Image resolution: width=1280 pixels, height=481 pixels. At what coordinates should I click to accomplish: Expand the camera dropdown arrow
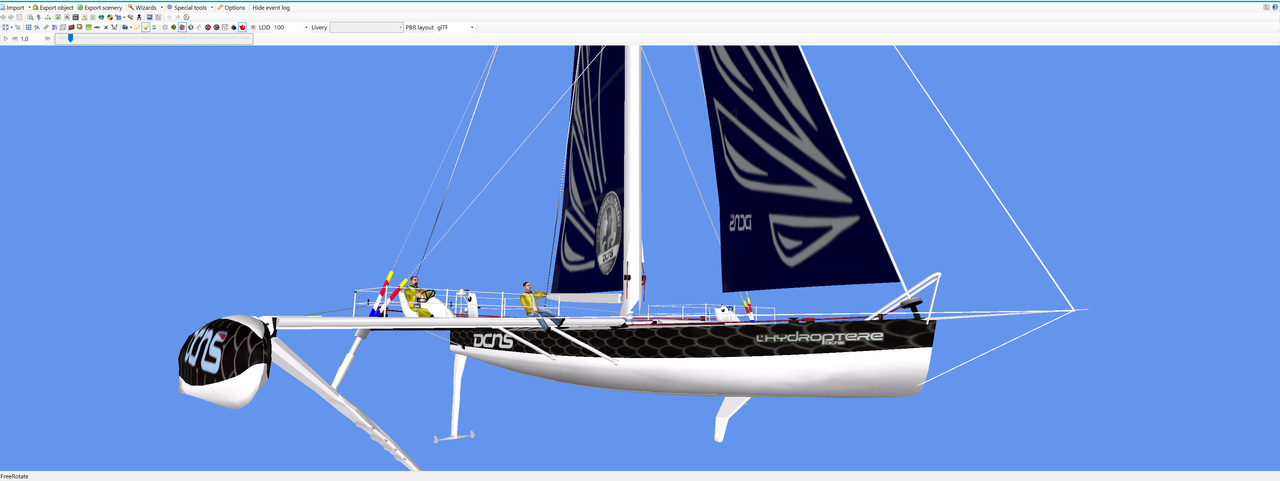[131, 27]
